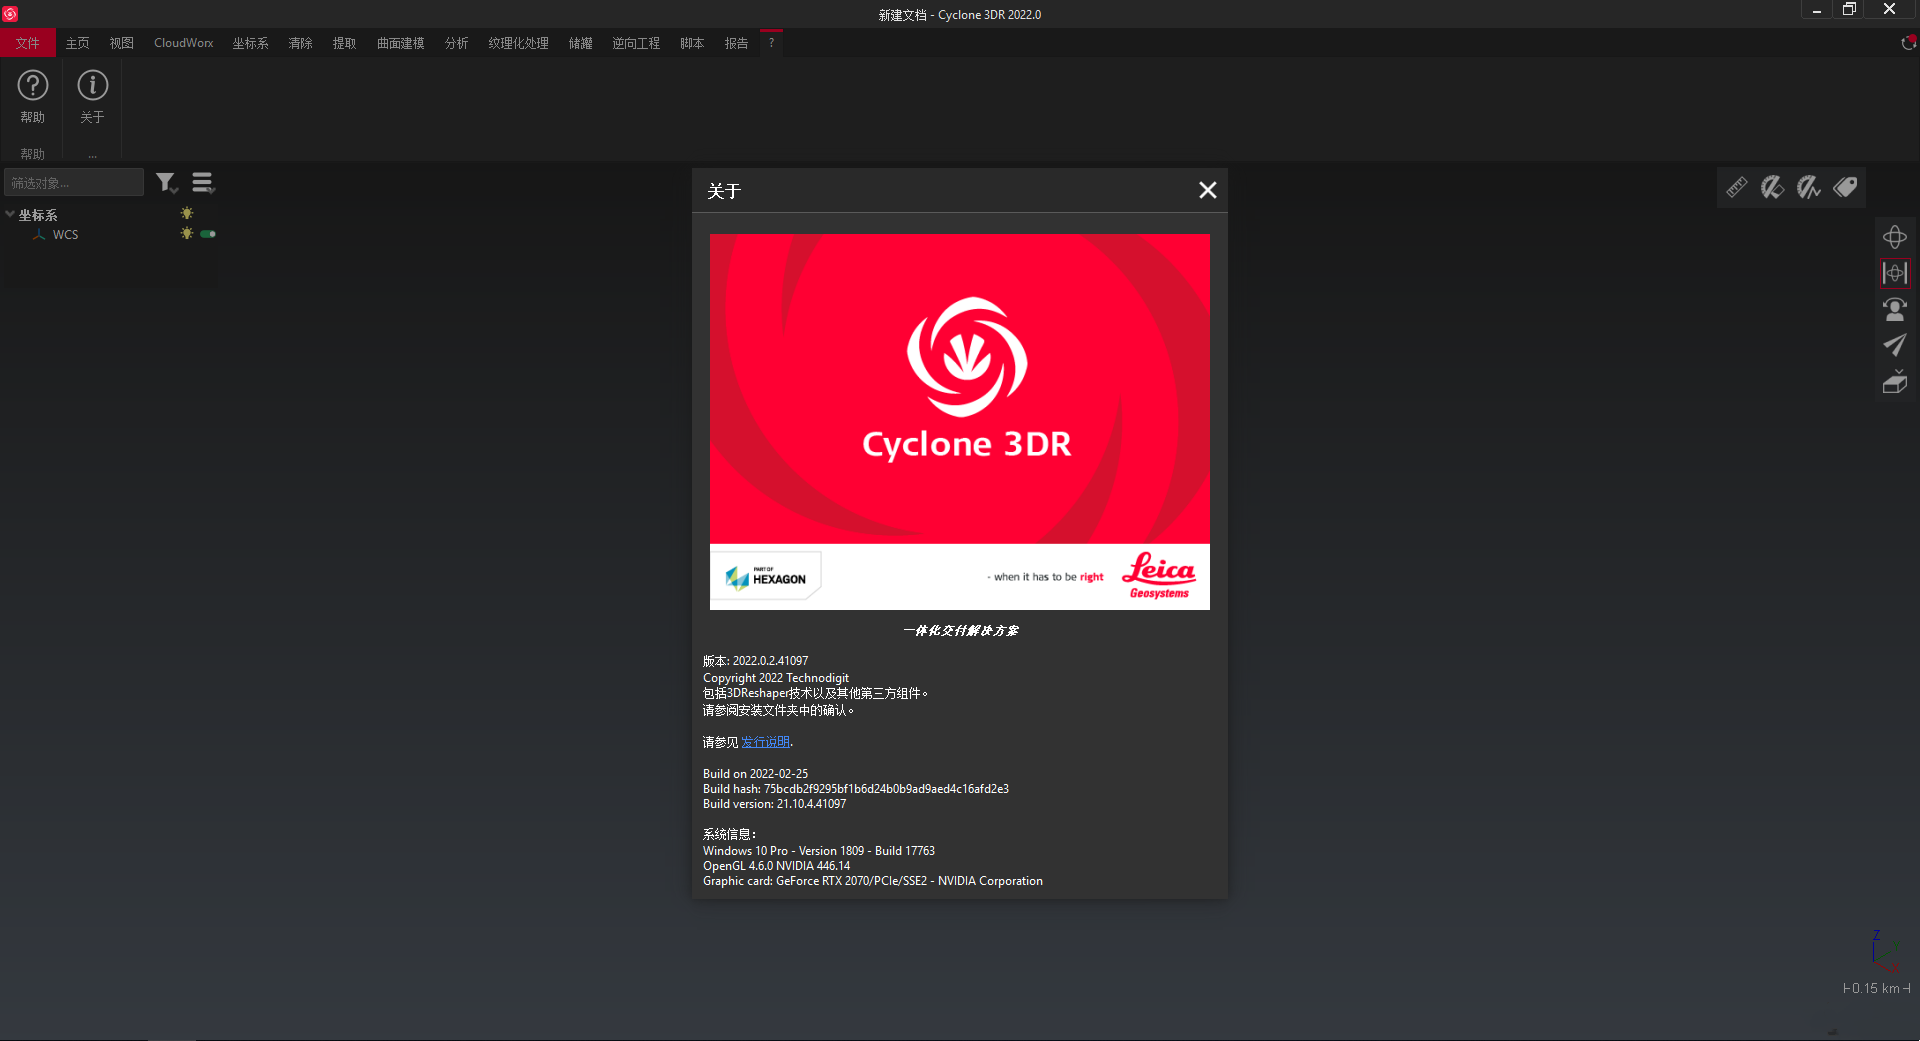Switch to the 逆向工程 tab
The image size is (1920, 1041).
[x=636, y=43]
